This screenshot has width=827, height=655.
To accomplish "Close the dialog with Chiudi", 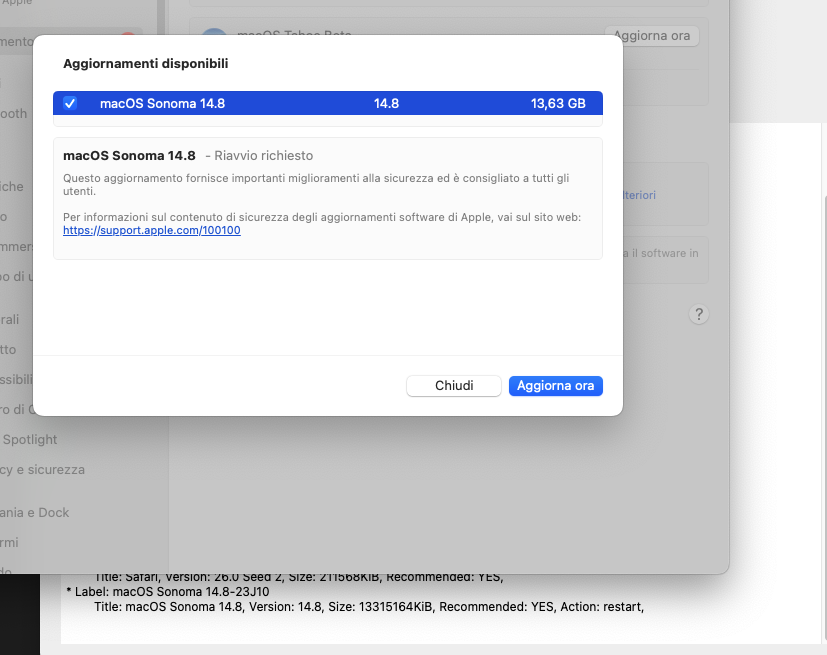I will pos(454,386).
